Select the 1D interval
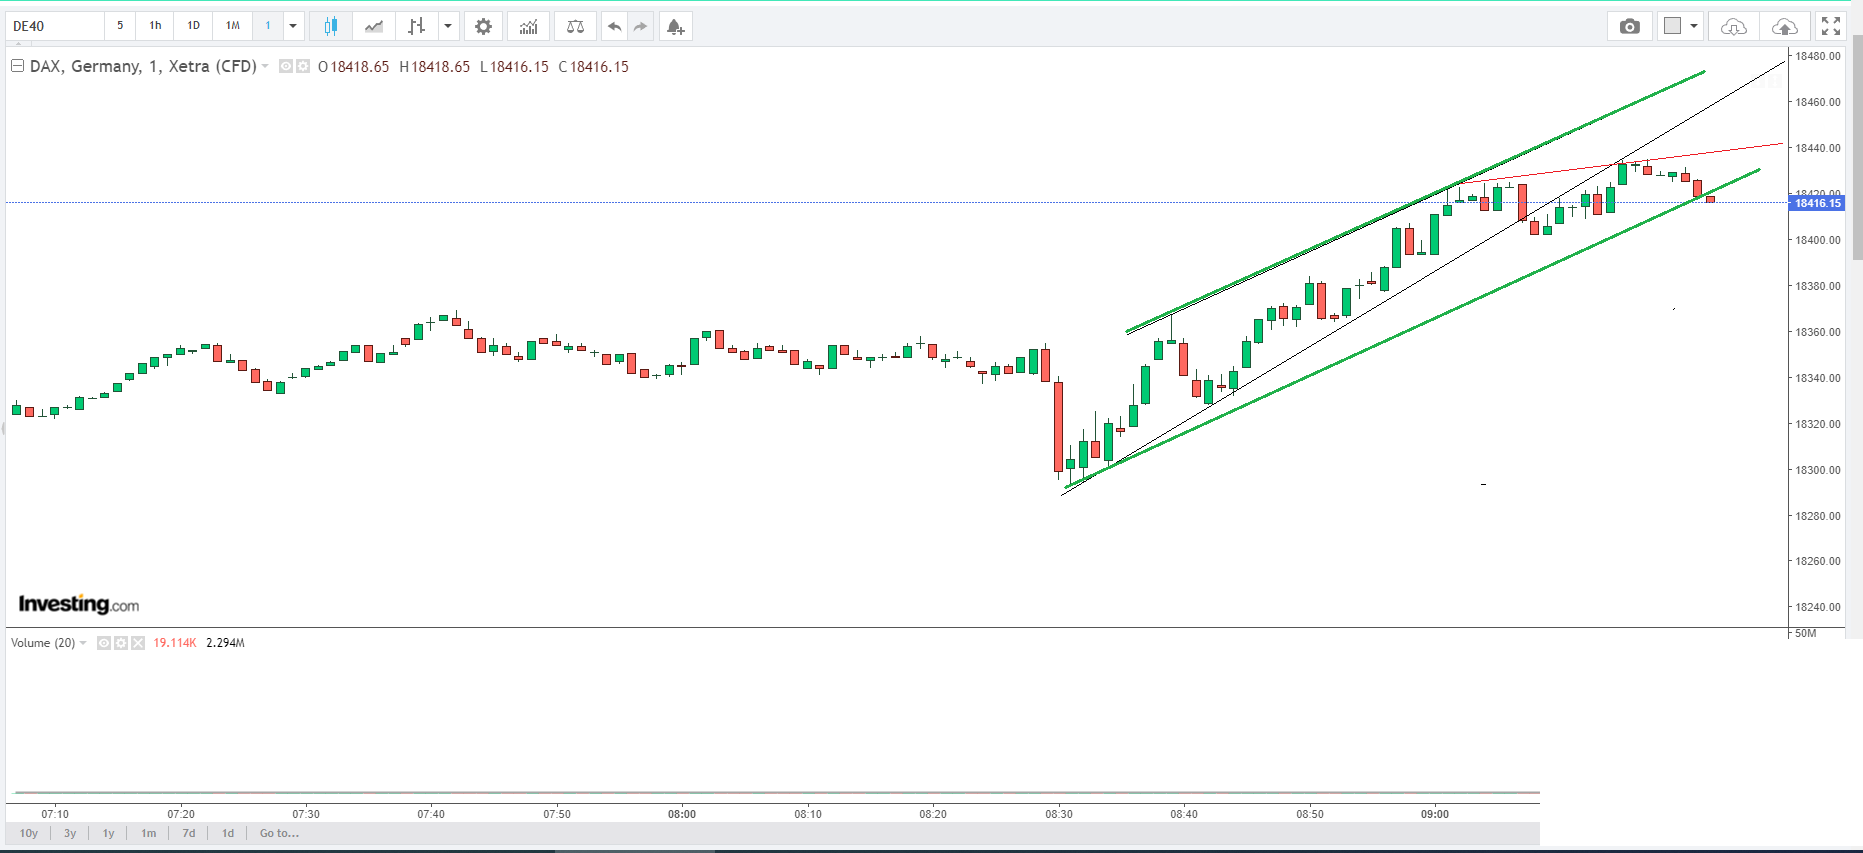Viewport: 1863px width, 853px height. coord(194,26)
